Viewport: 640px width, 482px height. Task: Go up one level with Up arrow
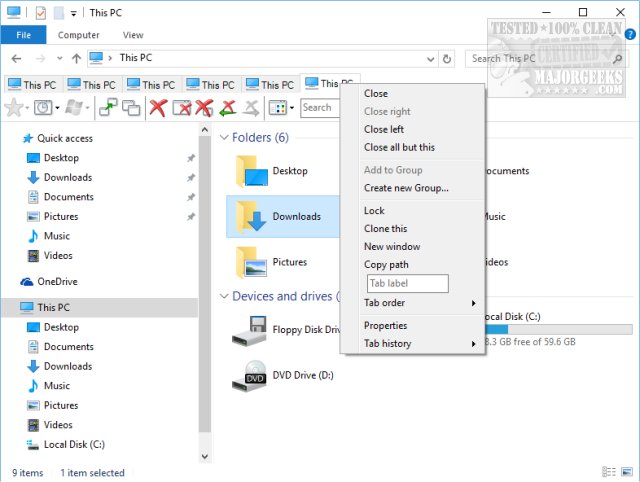coord(76,59)
